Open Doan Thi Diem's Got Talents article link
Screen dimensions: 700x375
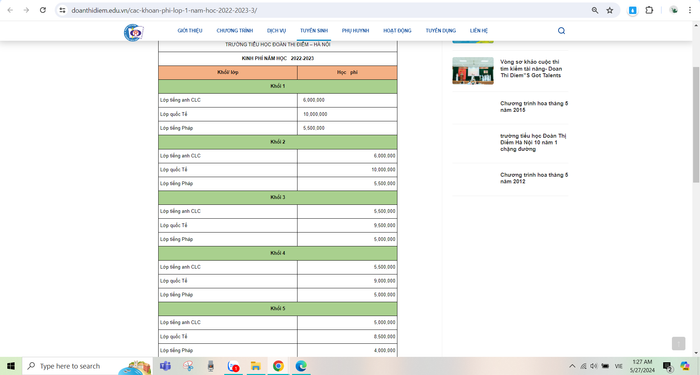tap(531, 69)
